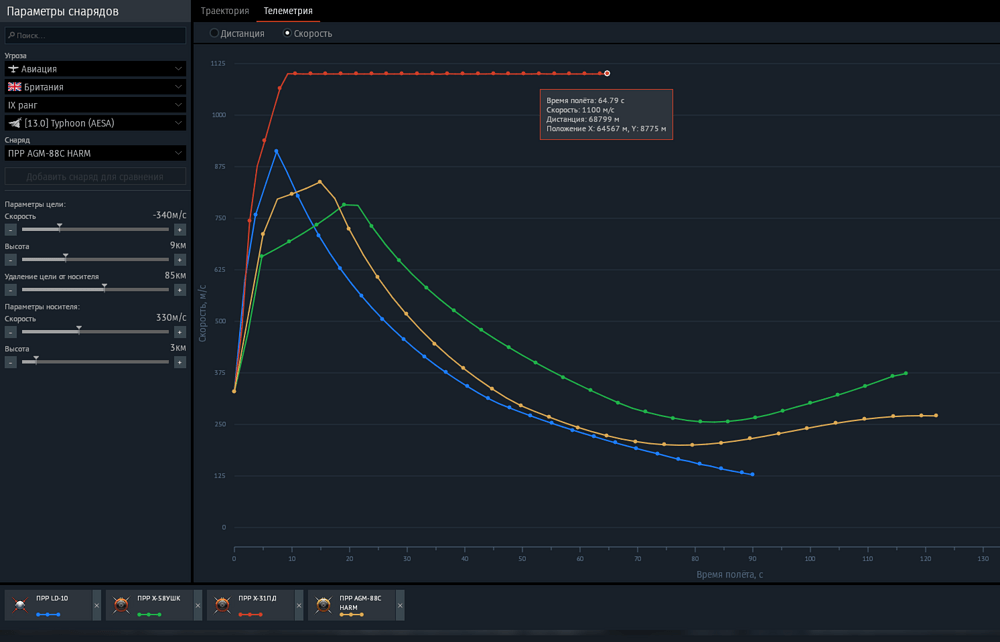The height and width of the screenshot is (642, 1000).
Task: Click Добавить снаряд для сравнения button
Action: (x=96, y=177)
